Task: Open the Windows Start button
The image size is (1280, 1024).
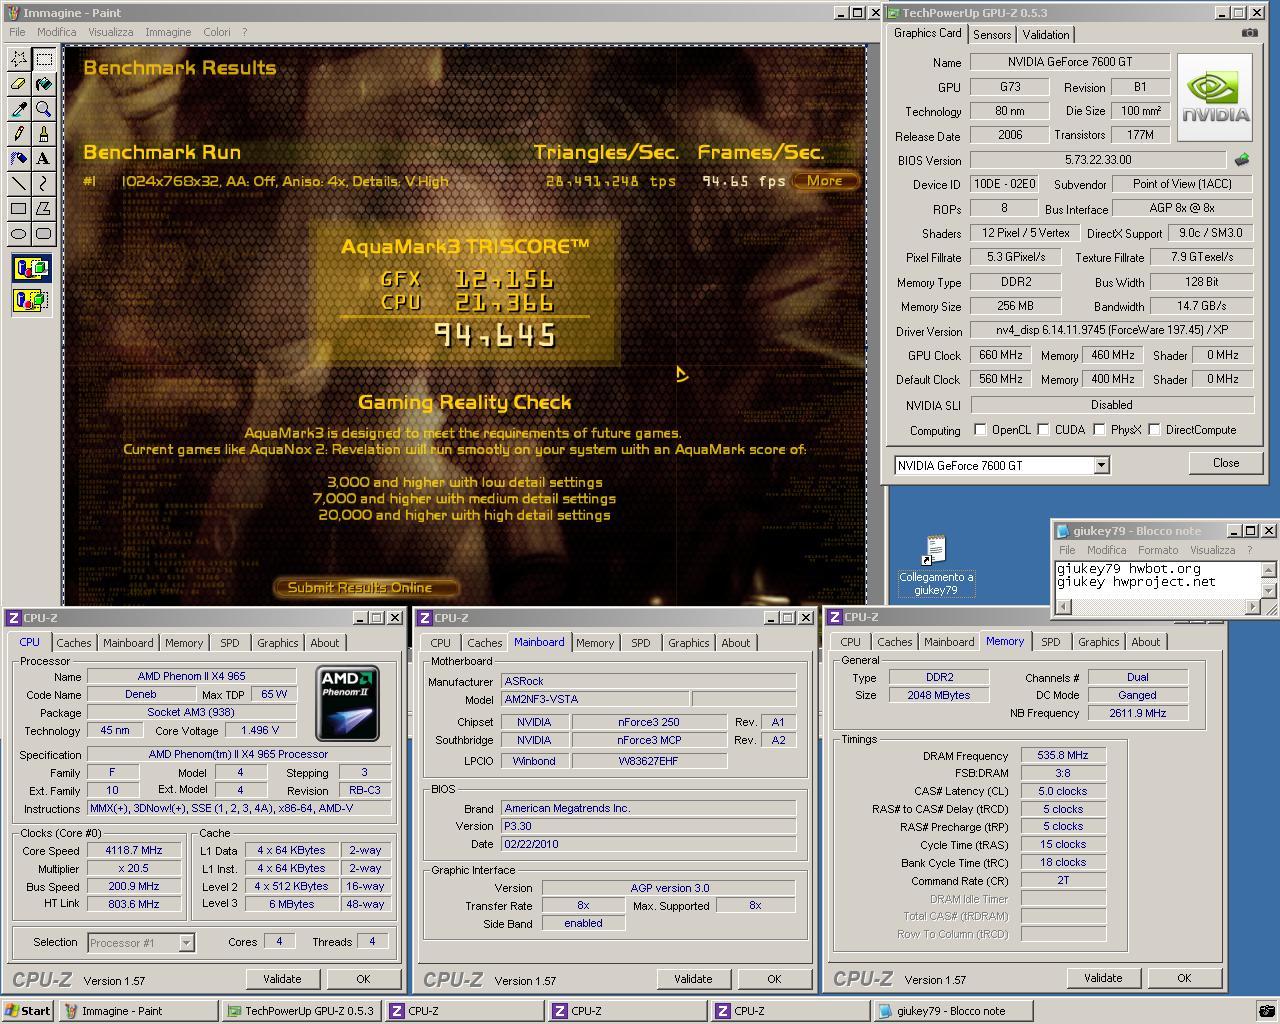Action: point(28,1011)
